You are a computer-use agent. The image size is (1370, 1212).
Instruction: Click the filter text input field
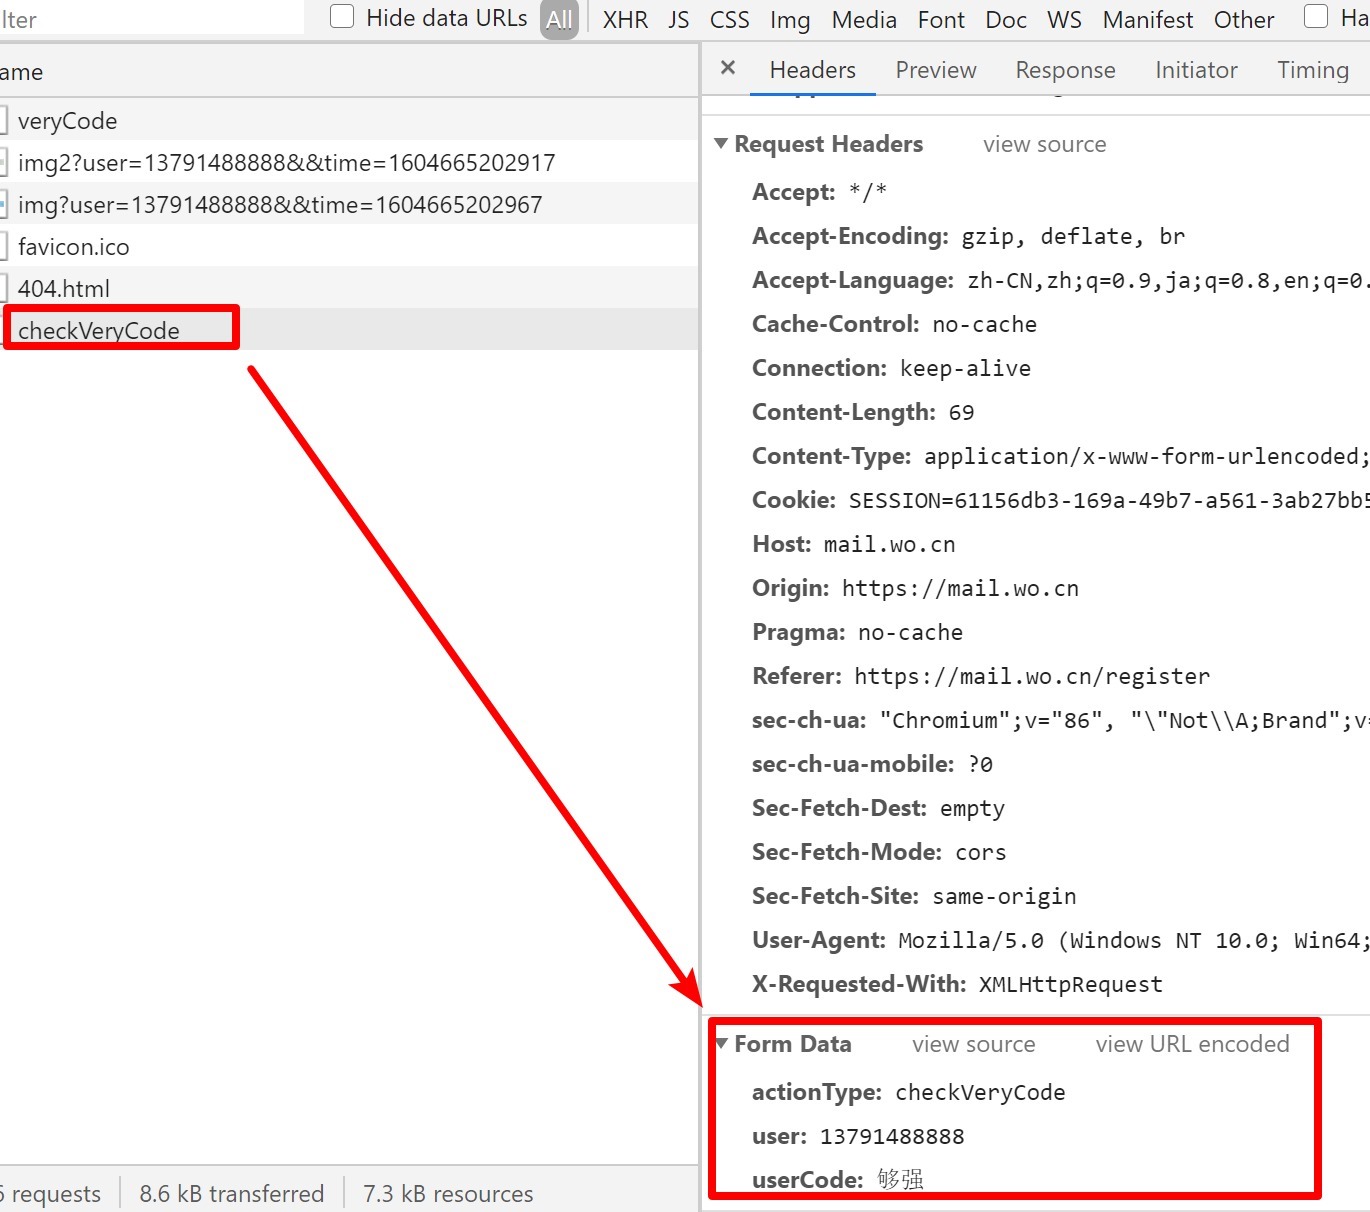152,18
